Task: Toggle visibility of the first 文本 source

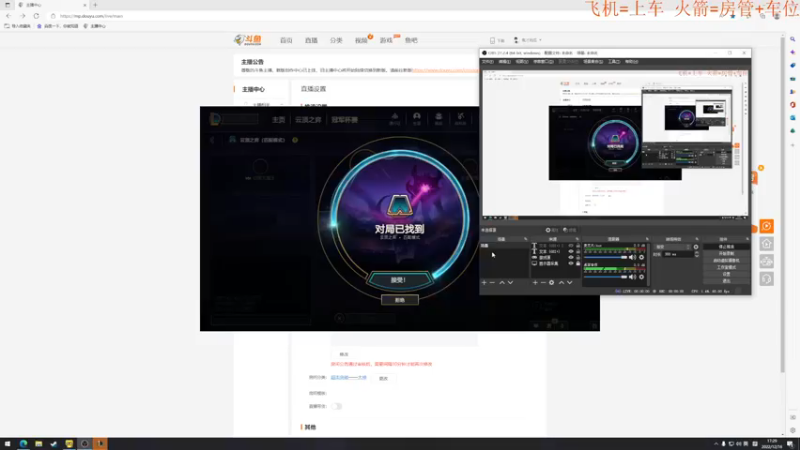Action: [571, 246]
